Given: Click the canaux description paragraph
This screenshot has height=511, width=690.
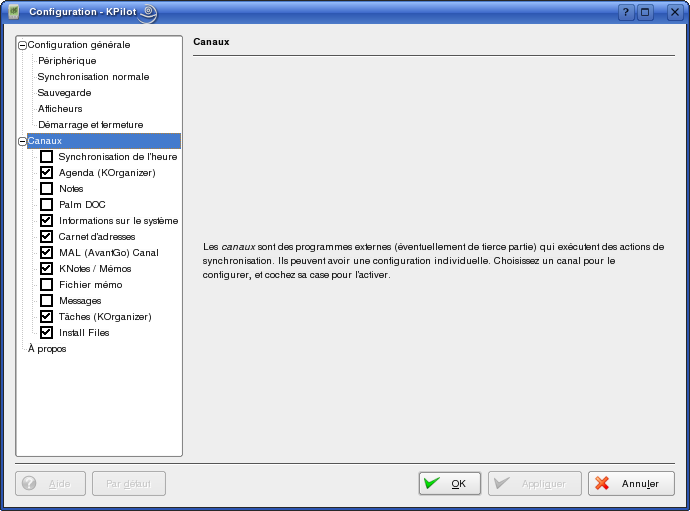Looking at the screenshot, I should [433, 261].
